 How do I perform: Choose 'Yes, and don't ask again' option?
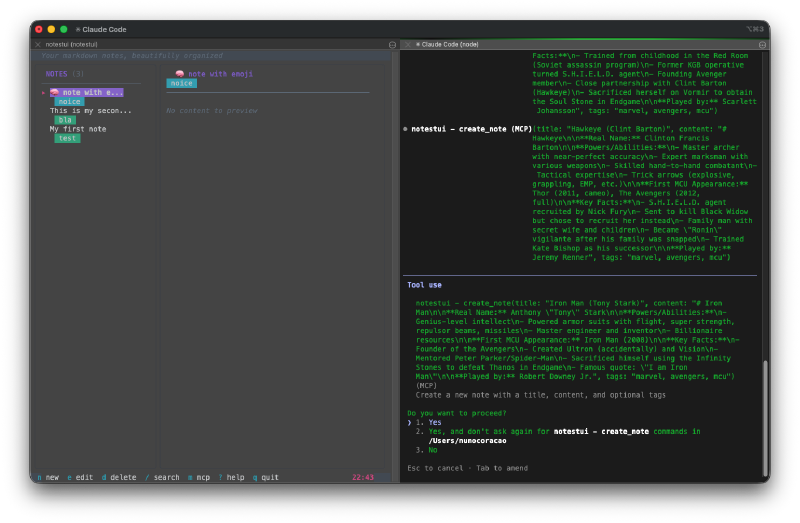coord(558,436)
